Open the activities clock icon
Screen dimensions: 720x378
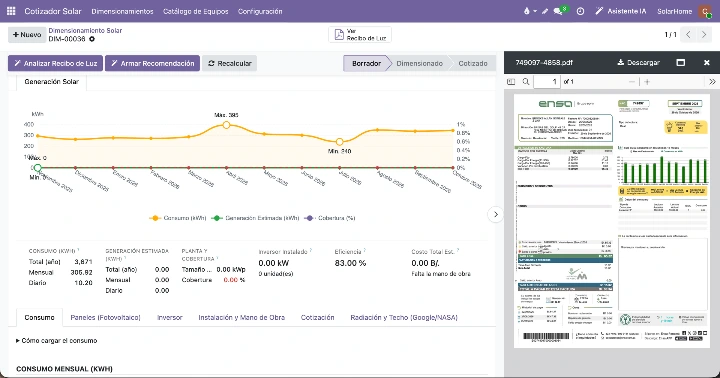[x=580, y=11]
